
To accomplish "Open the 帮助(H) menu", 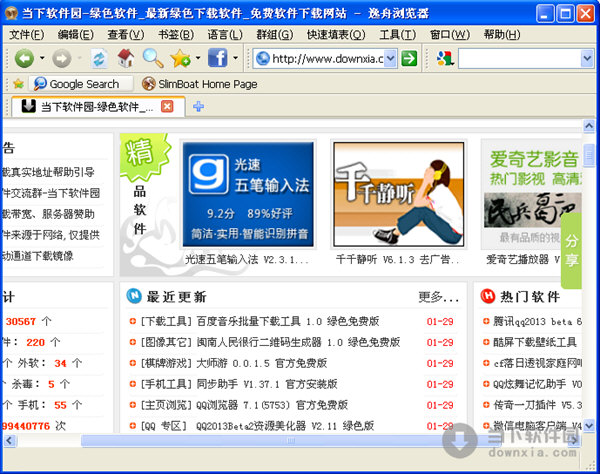I will 502,35.
